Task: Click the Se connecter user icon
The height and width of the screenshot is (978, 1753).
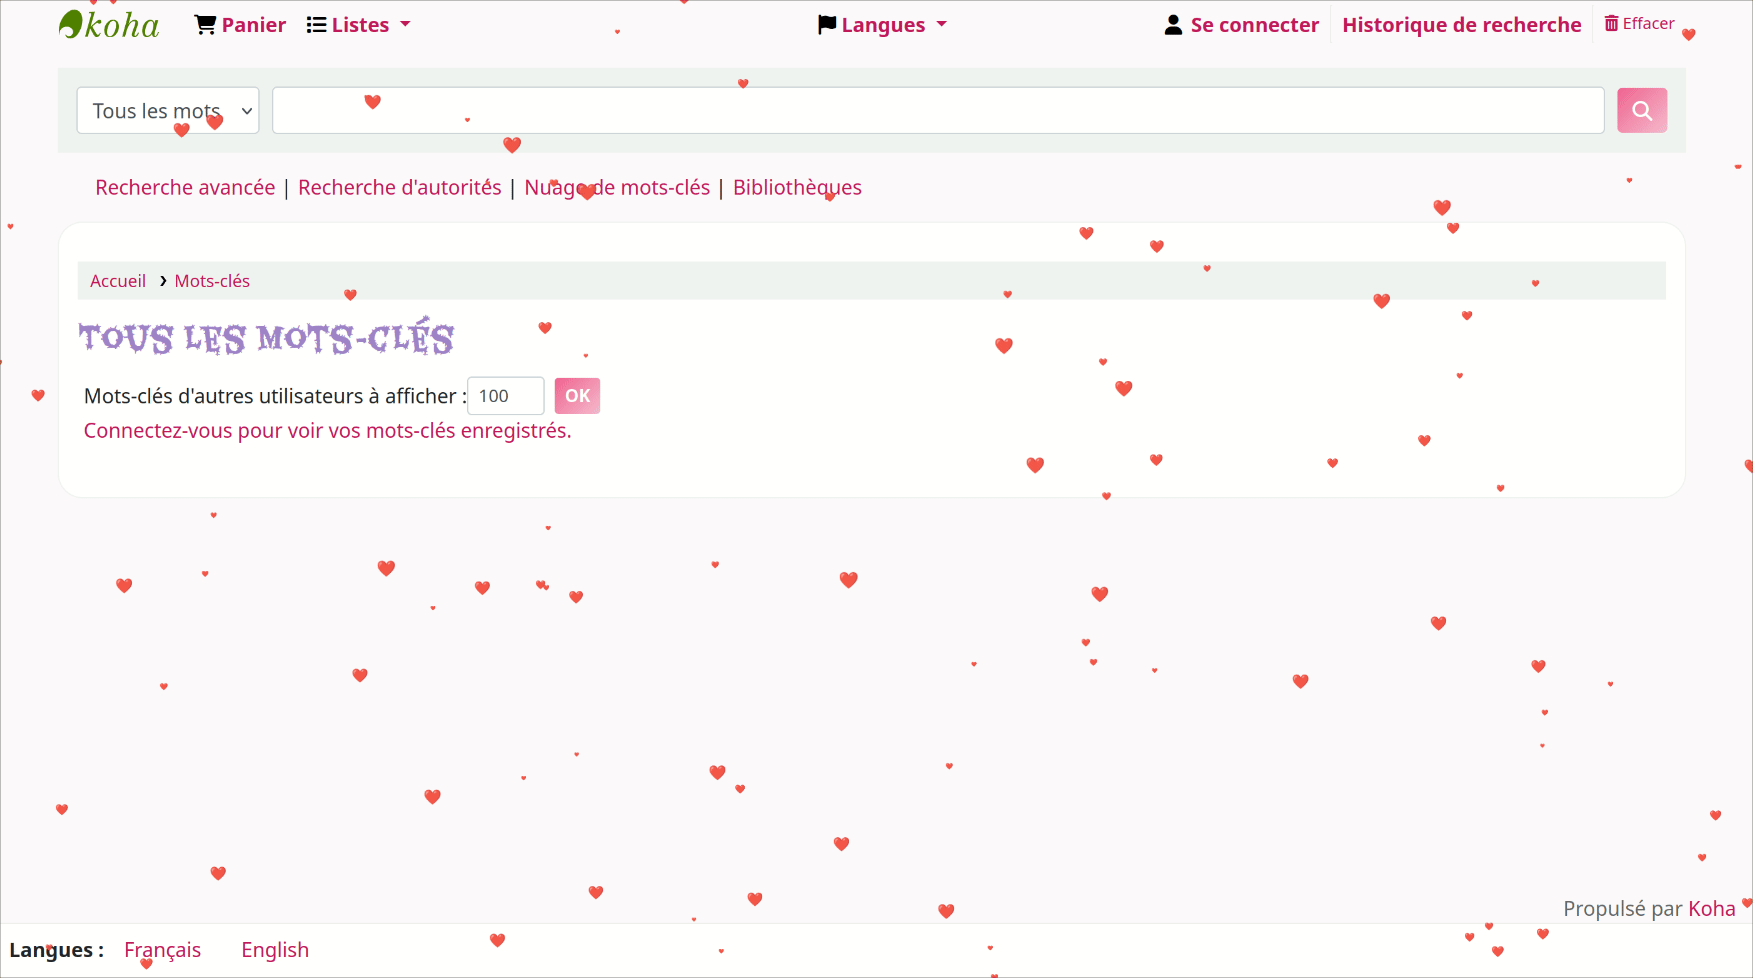Action: (x=1173, y=25)
